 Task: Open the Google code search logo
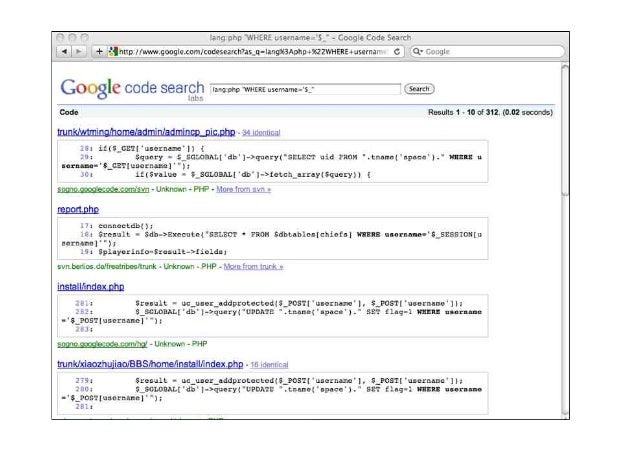pos(132,88)
